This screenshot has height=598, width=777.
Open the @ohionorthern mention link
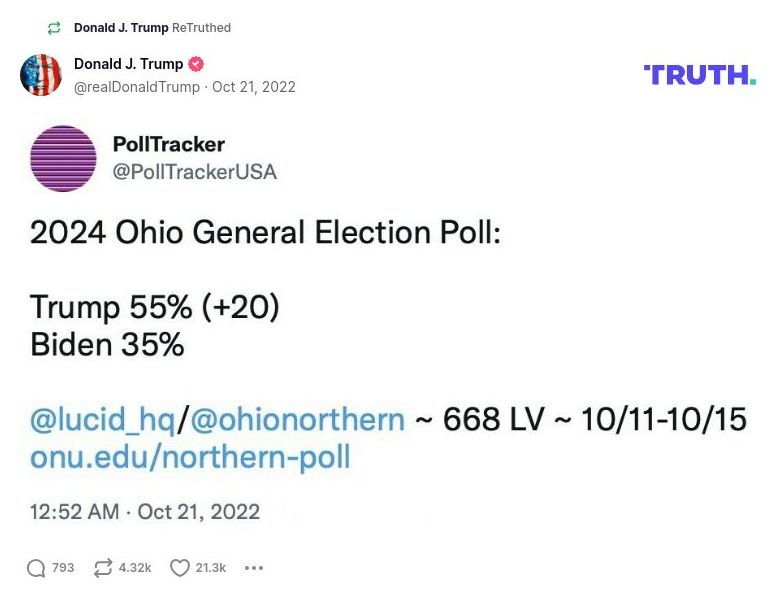click(297, 420)
